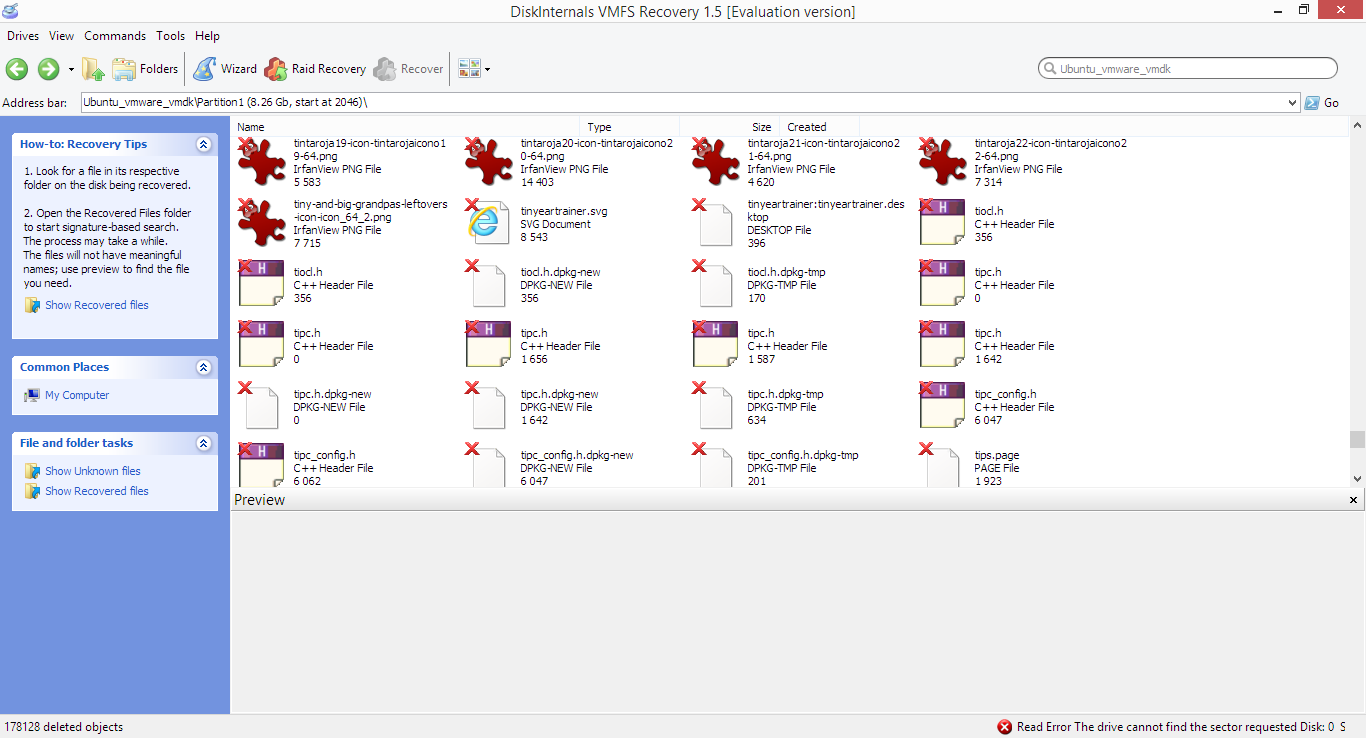Image resolution: width=1366 pixels, height=738 pixels.
Task: Select tipc_config.h.dpkg-tmp file icon
Action: point(715,465)
